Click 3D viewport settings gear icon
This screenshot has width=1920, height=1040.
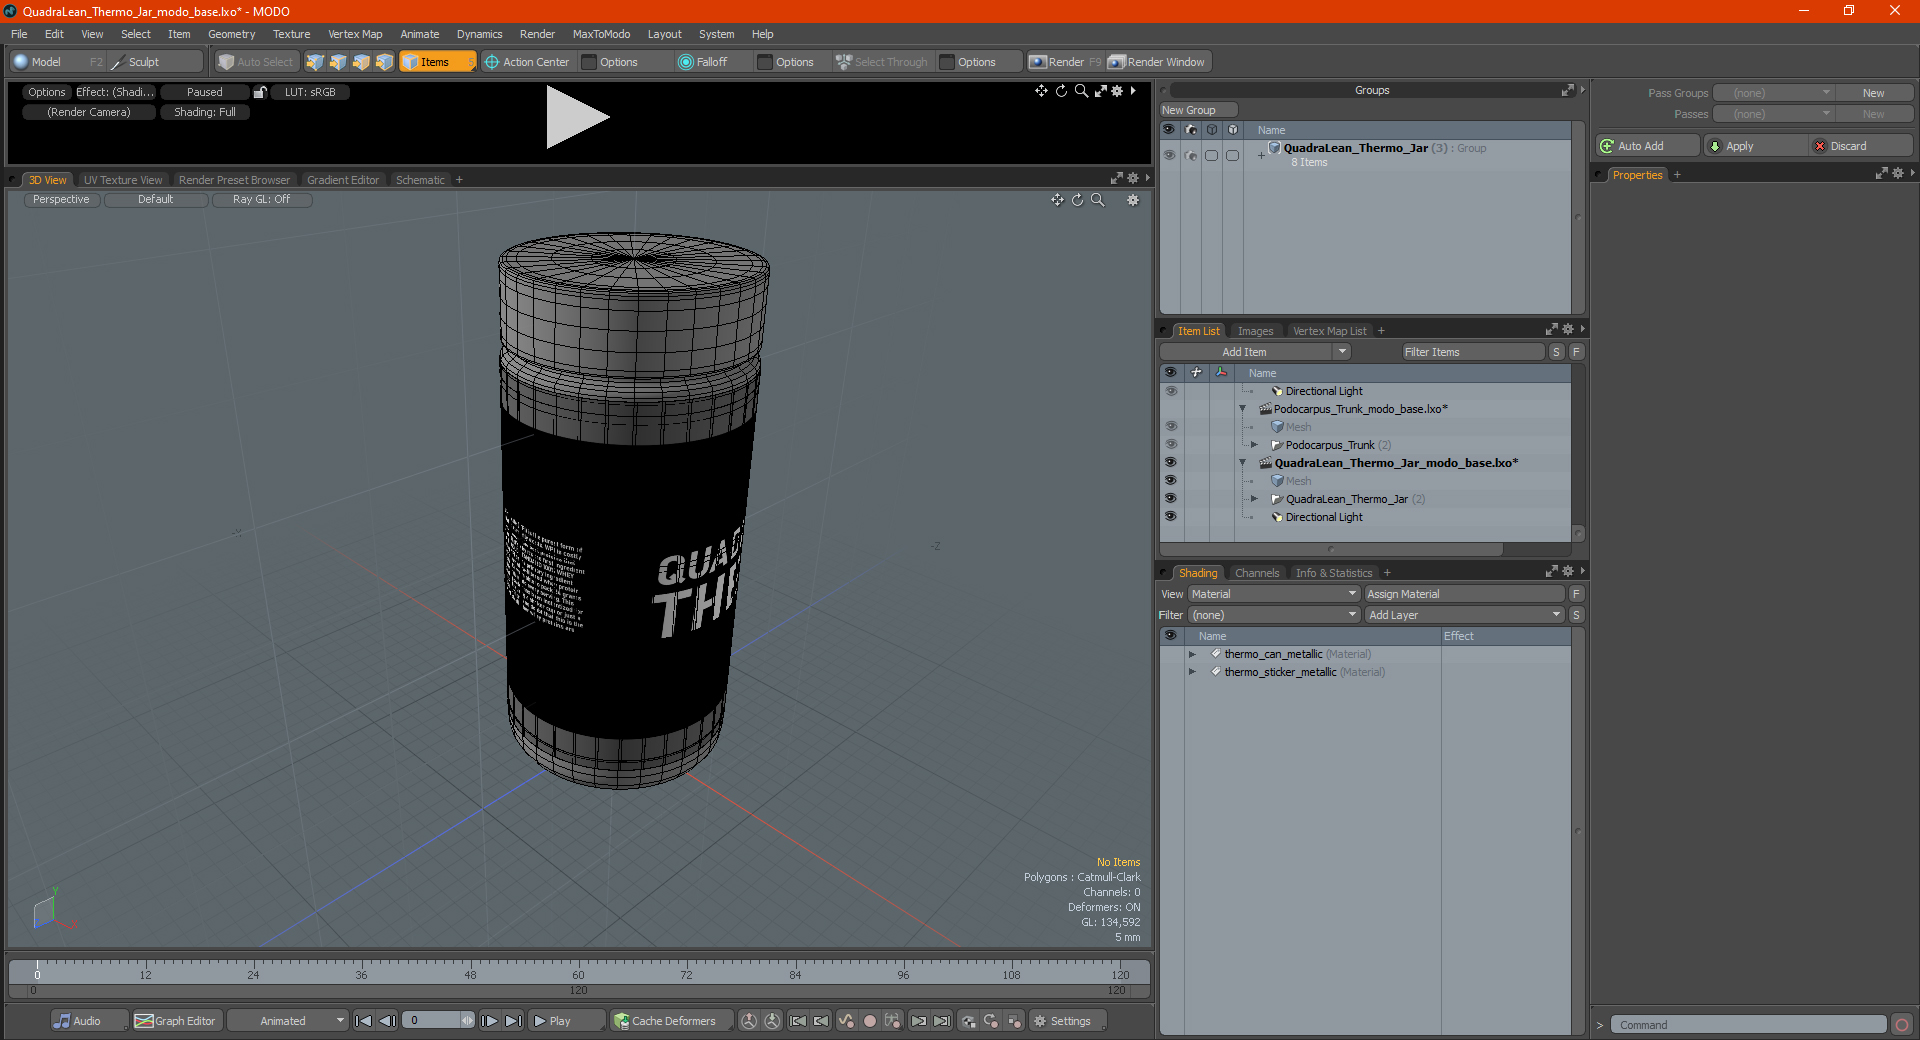1133,200
